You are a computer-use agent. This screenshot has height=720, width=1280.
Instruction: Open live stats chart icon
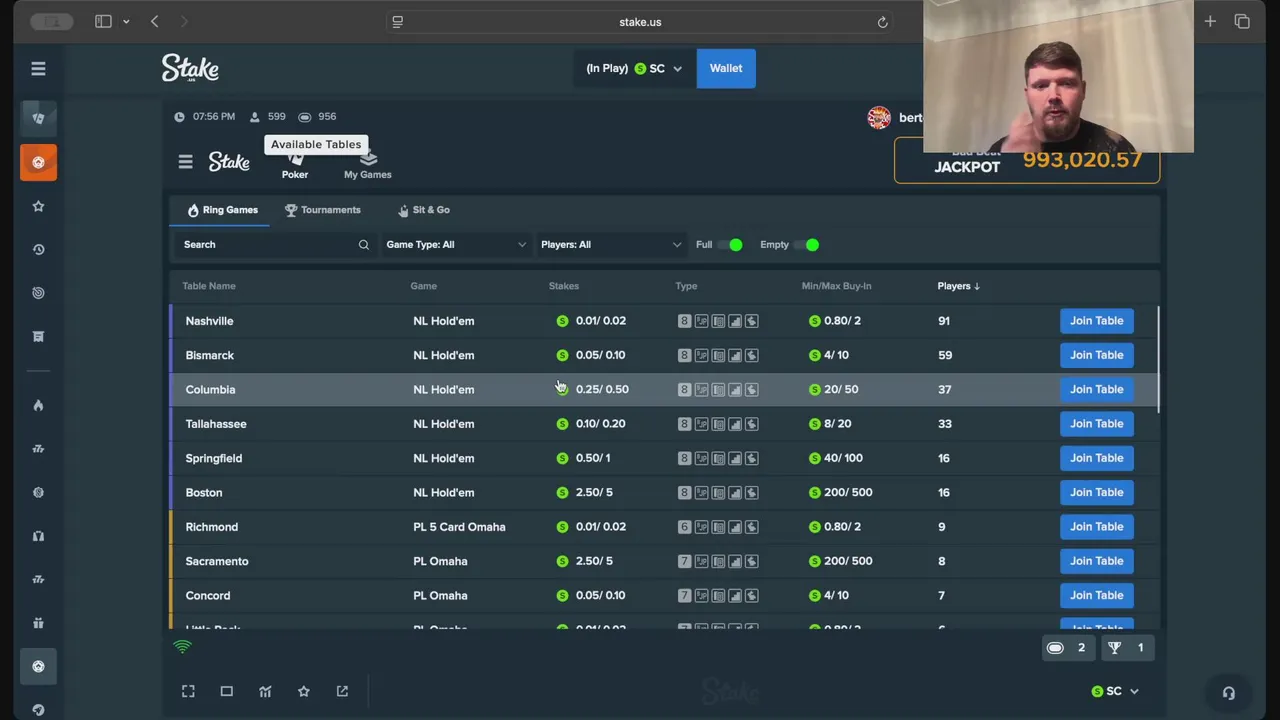tap(265, 691)
